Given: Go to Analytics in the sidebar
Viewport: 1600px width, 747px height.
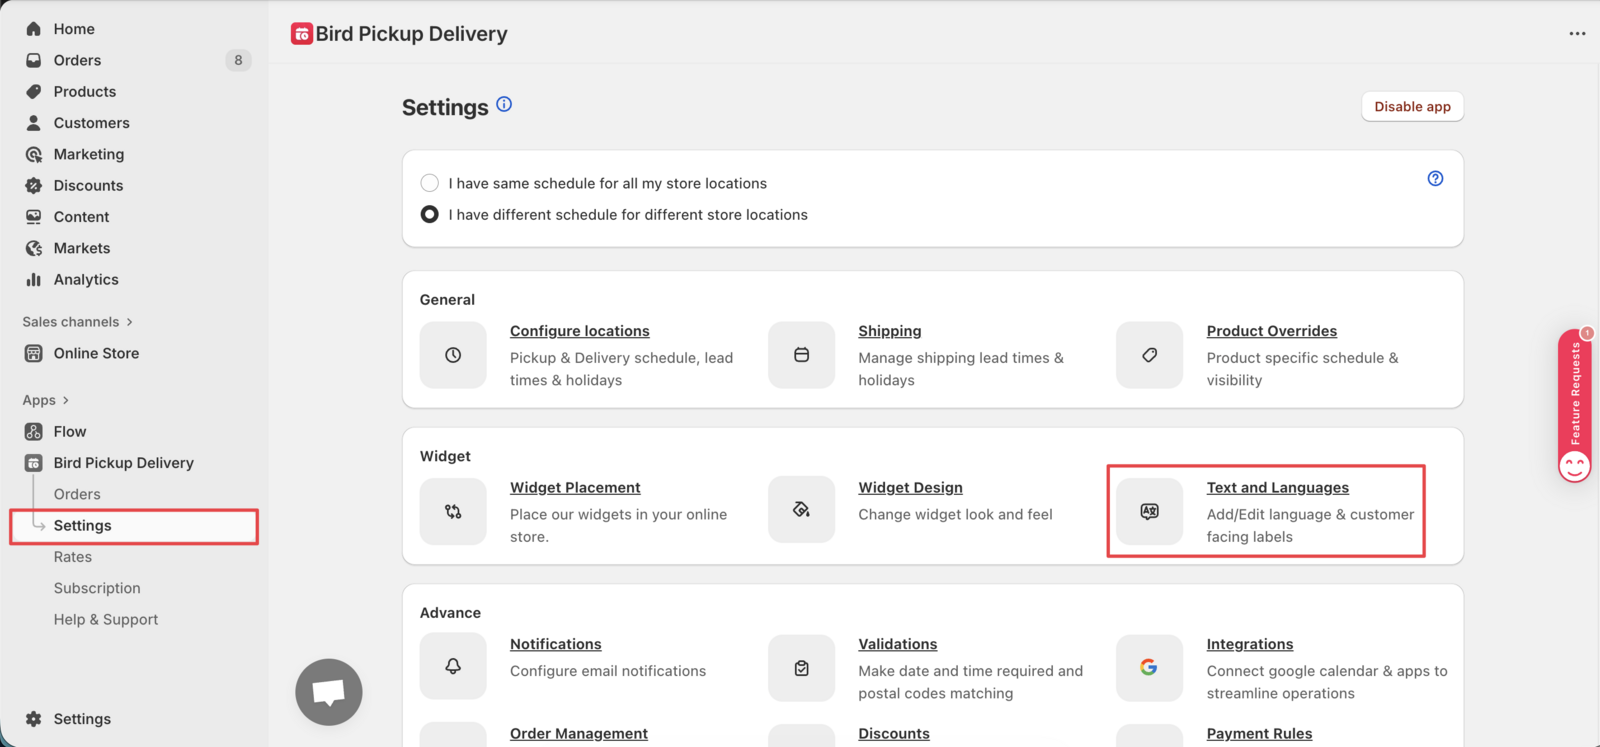Looking at the screenshot, I should tap(86, 279).
